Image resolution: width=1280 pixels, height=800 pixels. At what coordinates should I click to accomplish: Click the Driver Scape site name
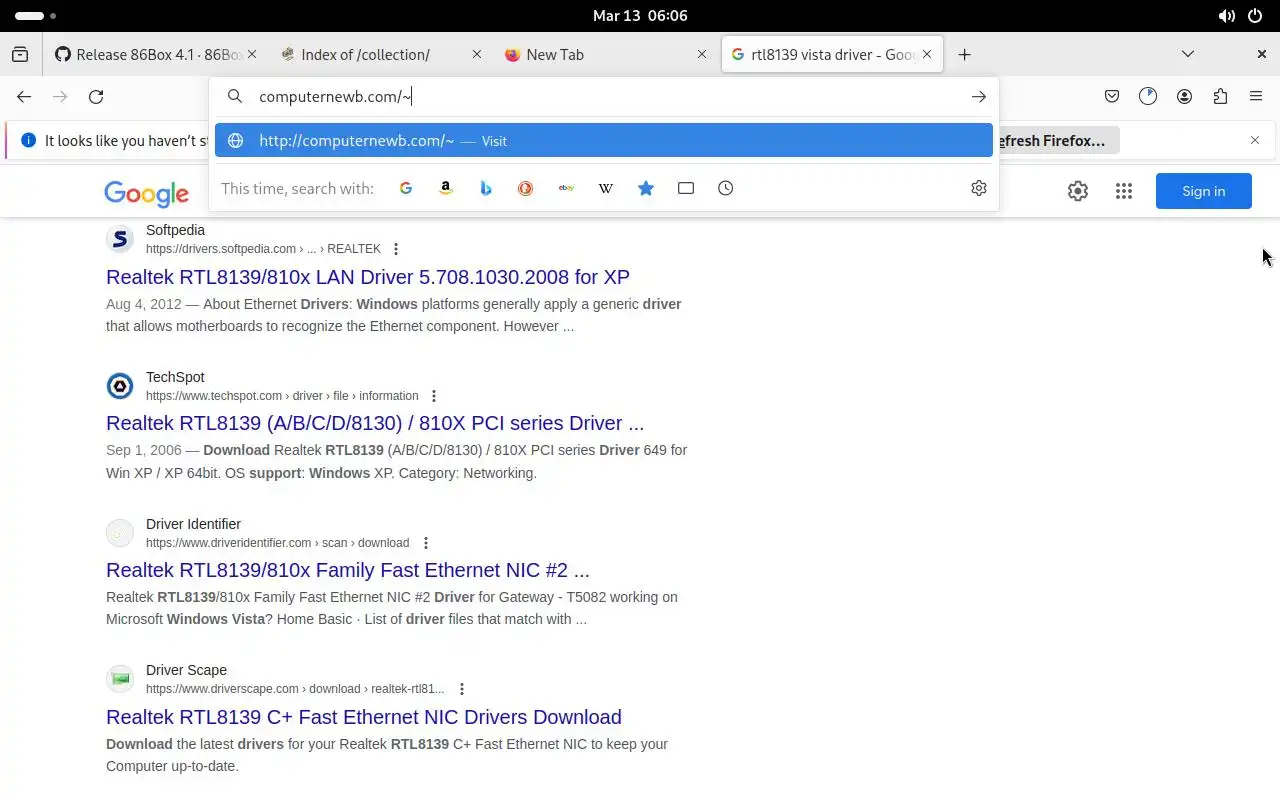coord(186,670)
